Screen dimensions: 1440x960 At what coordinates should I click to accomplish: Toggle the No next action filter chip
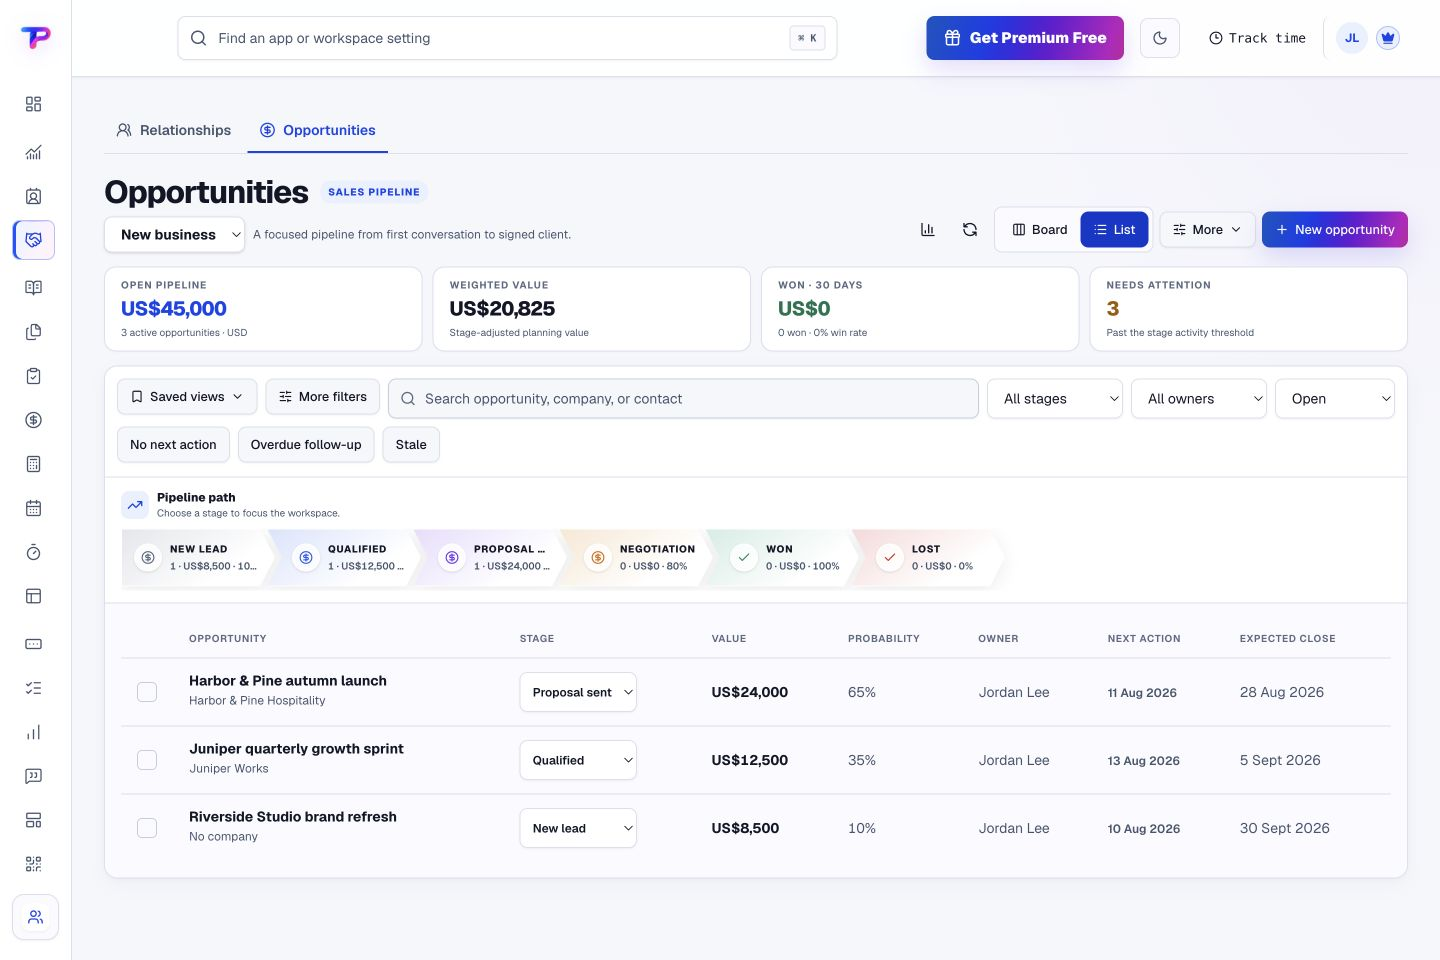(x=173, y=445)
